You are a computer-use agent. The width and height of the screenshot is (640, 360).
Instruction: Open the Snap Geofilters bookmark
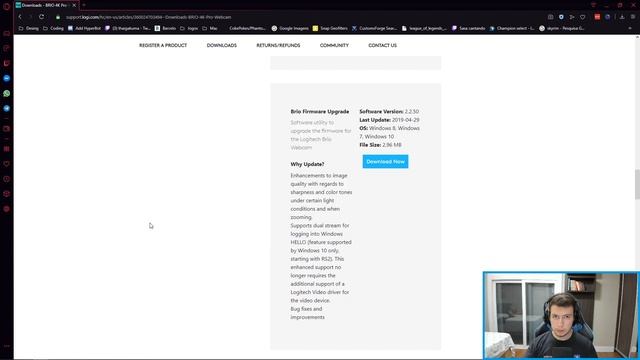pos(330,28)
